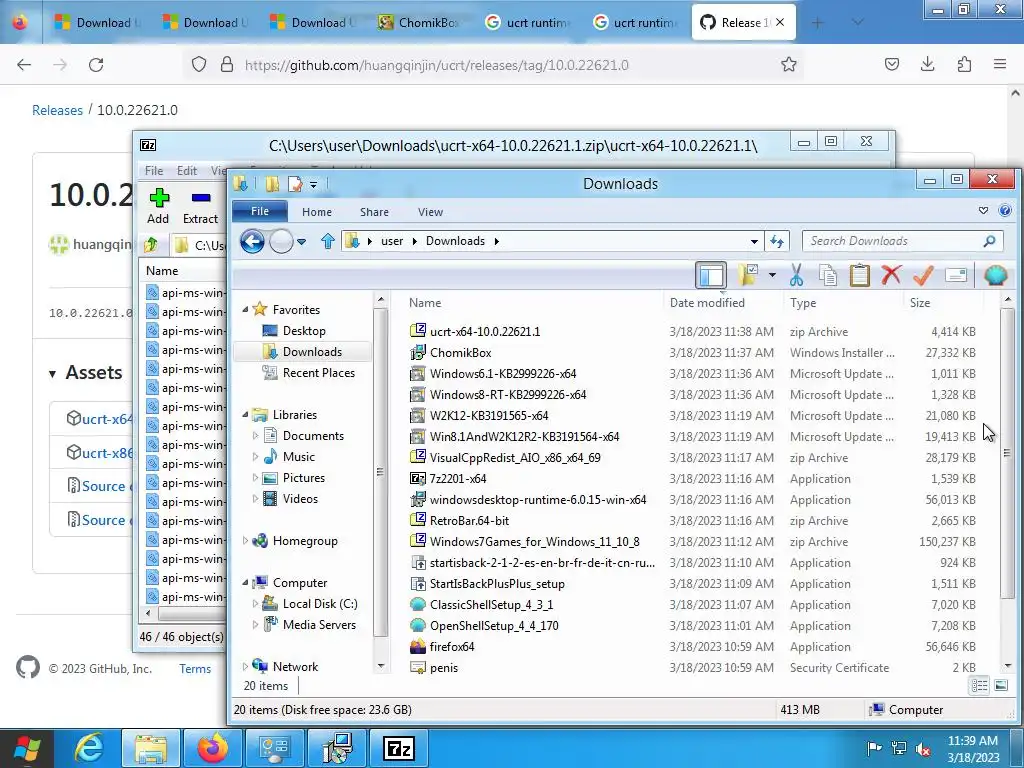
Task: Switch to details view icon at bottom right
Action: 980,685
